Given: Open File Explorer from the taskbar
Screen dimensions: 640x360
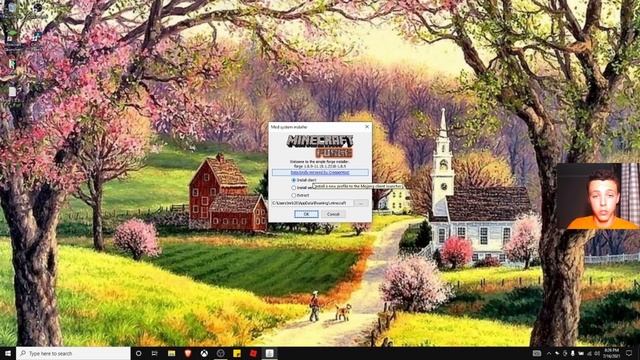Looking at the screenshot, I should point(171,353).
